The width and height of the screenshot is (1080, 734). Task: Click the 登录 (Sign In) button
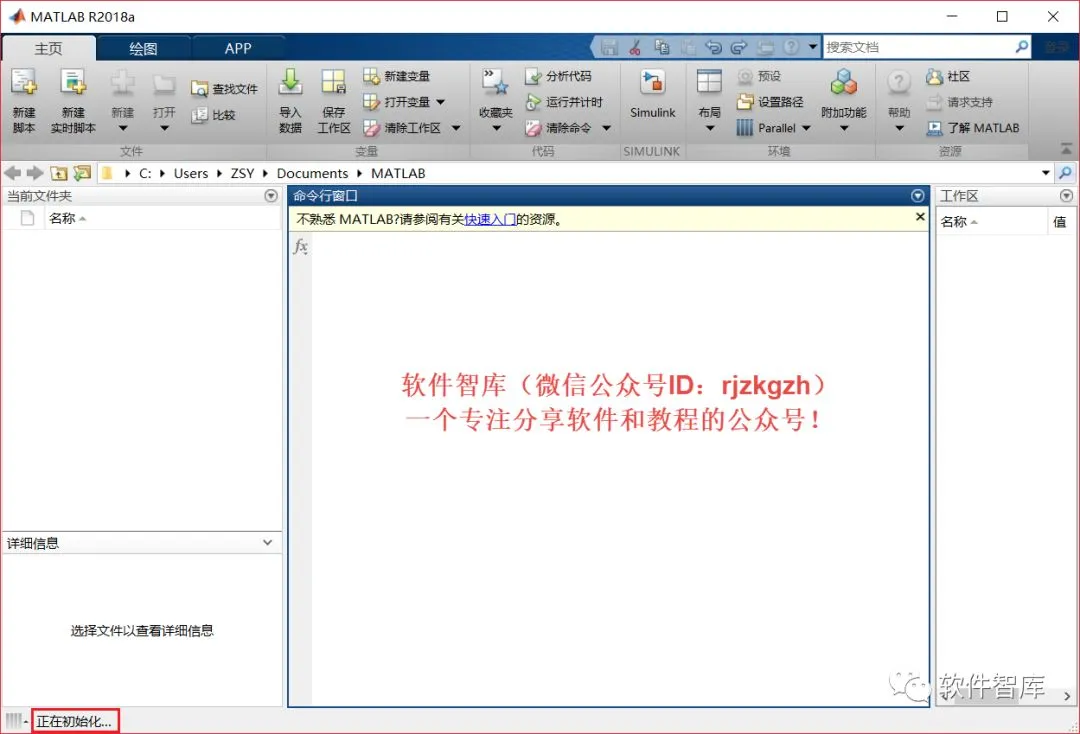[x=1056, y=47]
